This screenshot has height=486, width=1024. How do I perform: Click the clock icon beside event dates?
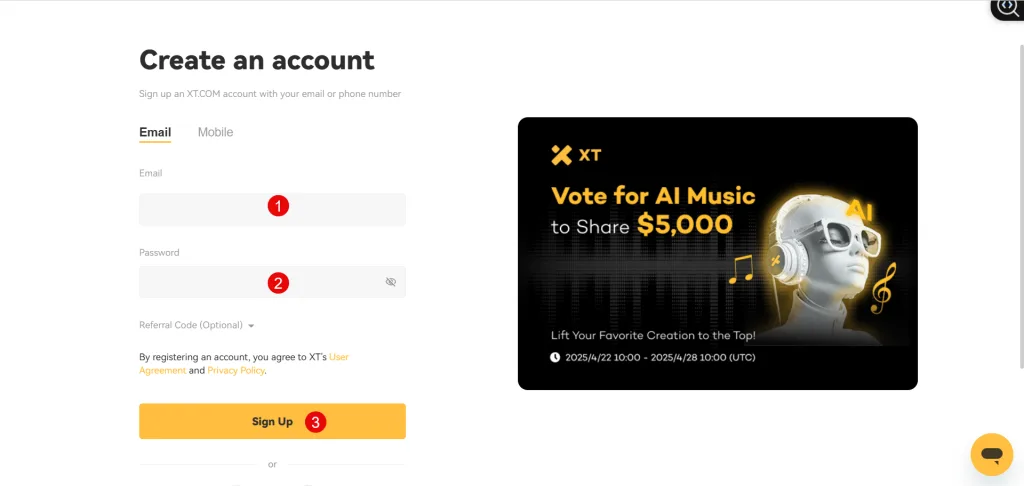(555, 357)
